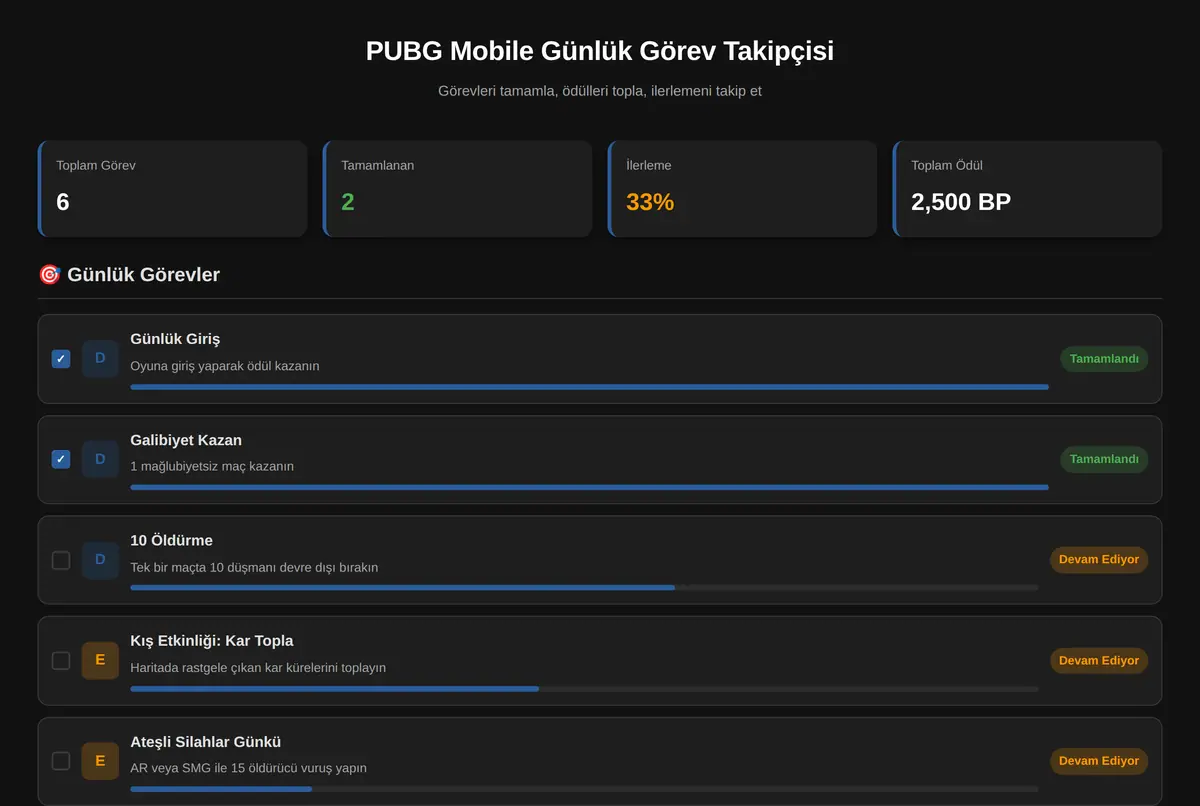Click the 33% progress value
1200x806 pixels.
[x=650, y=202]
